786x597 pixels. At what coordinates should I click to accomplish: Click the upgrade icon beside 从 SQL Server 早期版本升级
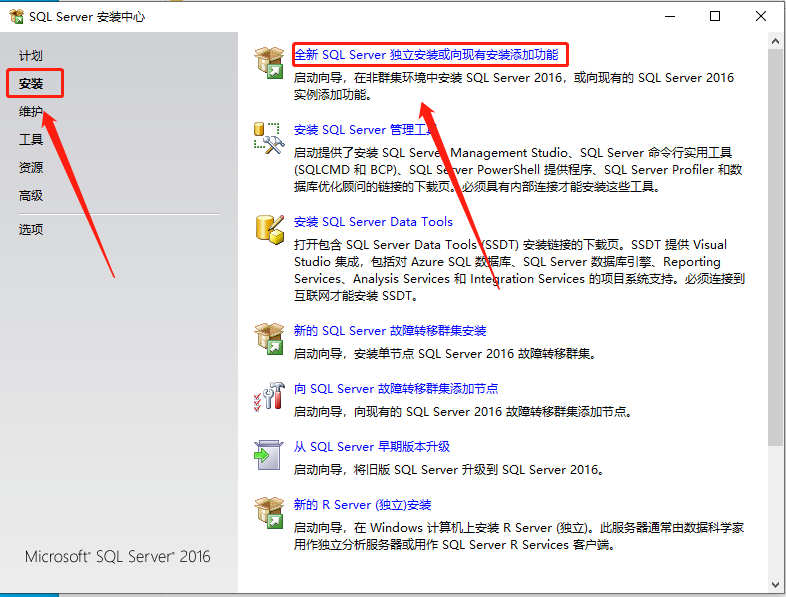(x=268, y=455)
